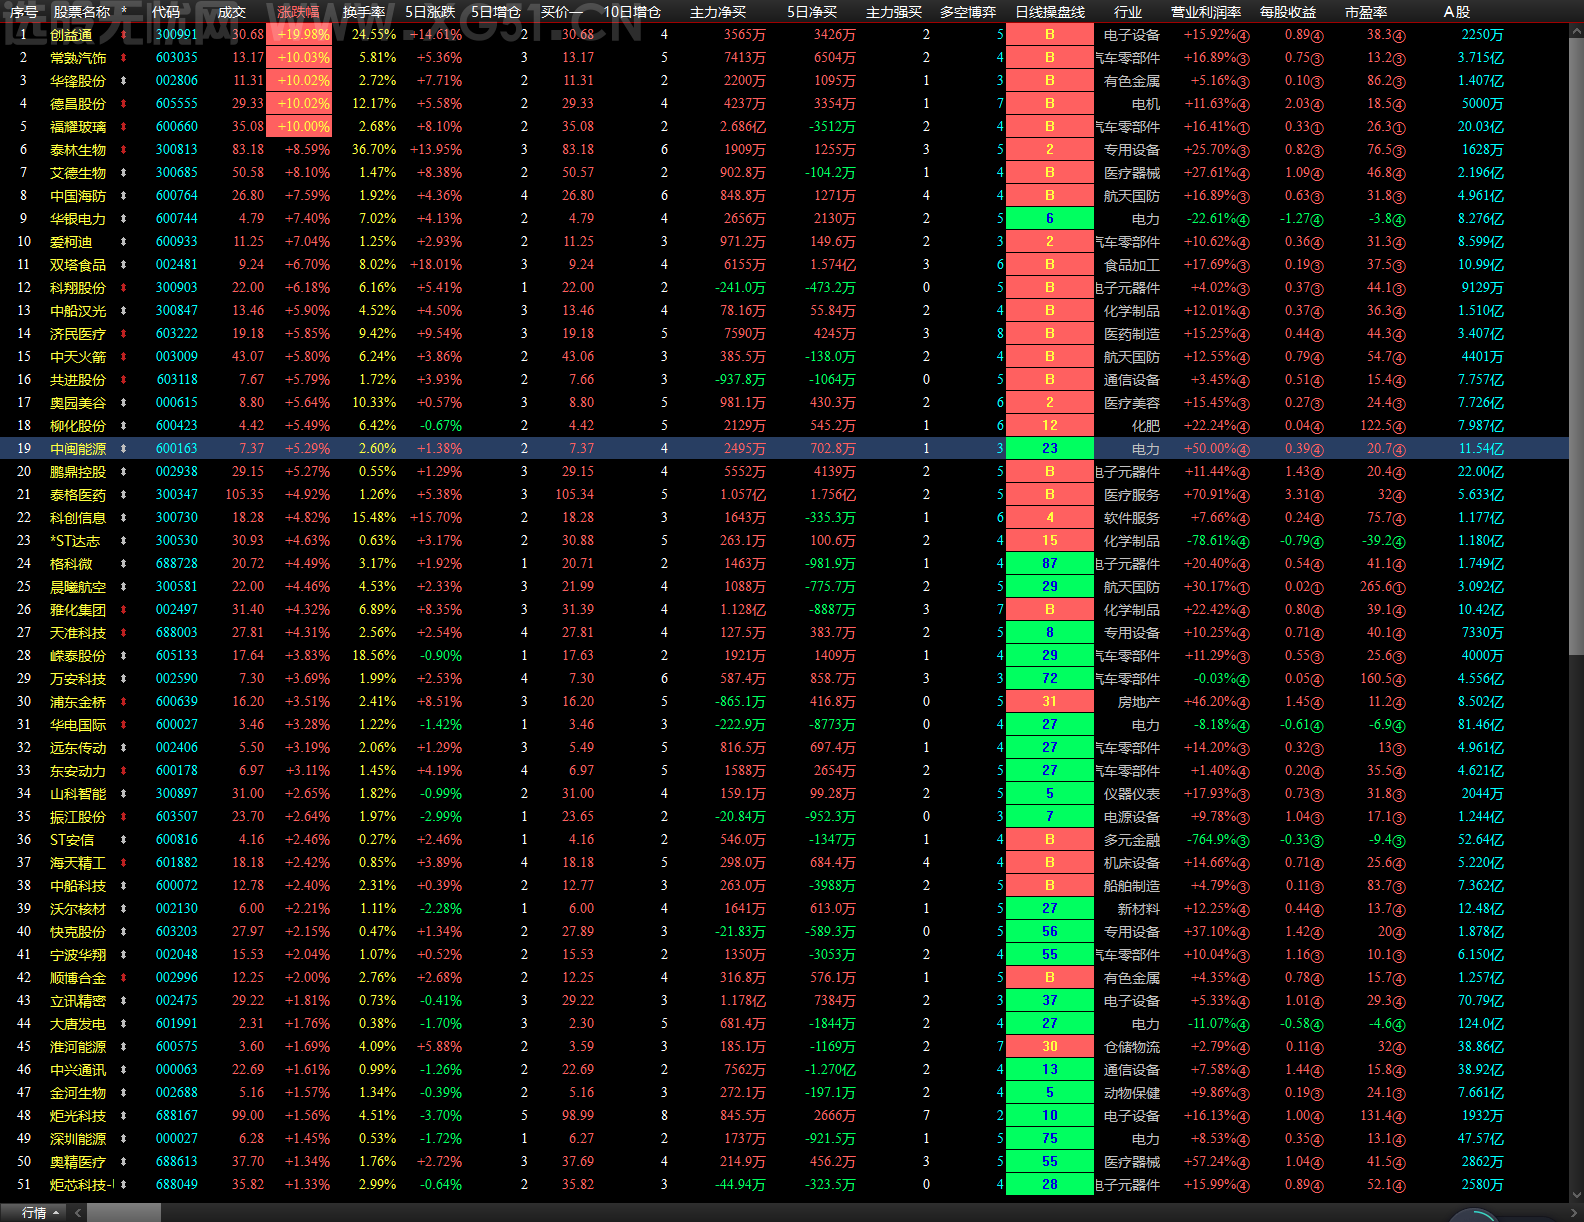Sort by 市盈率 column header

point(1366,12)
